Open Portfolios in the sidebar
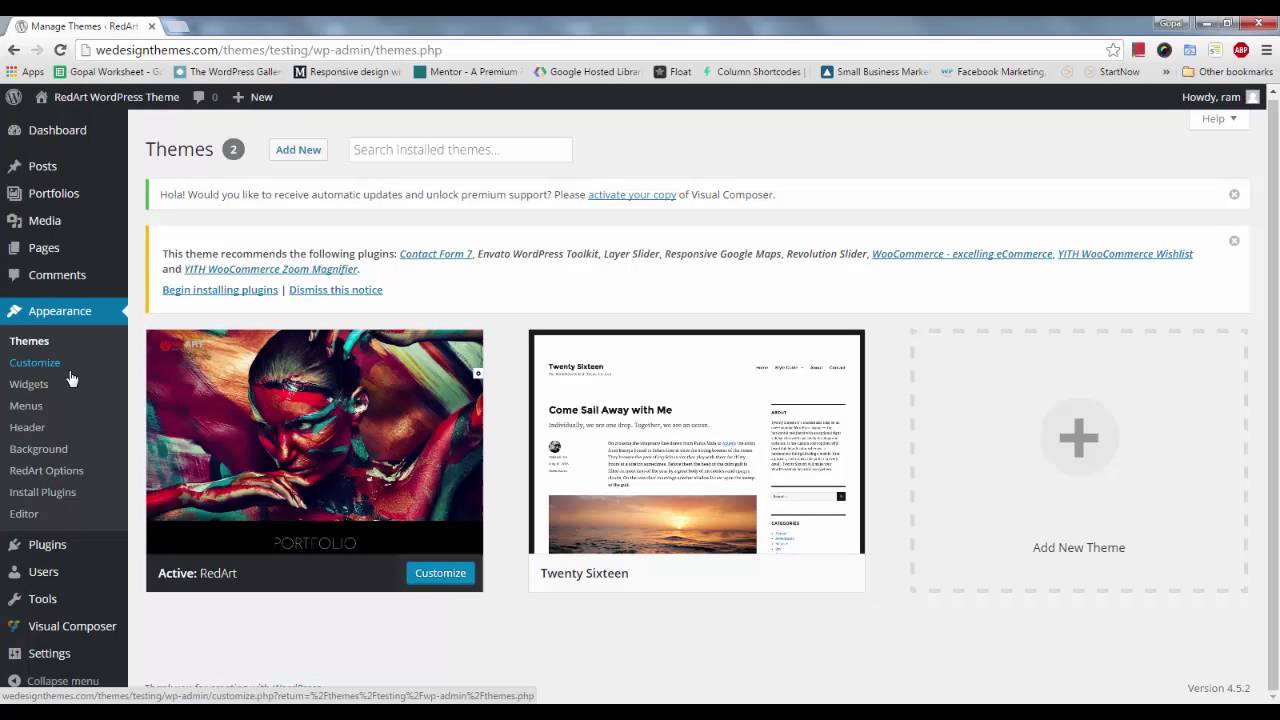 pos(53,193)
